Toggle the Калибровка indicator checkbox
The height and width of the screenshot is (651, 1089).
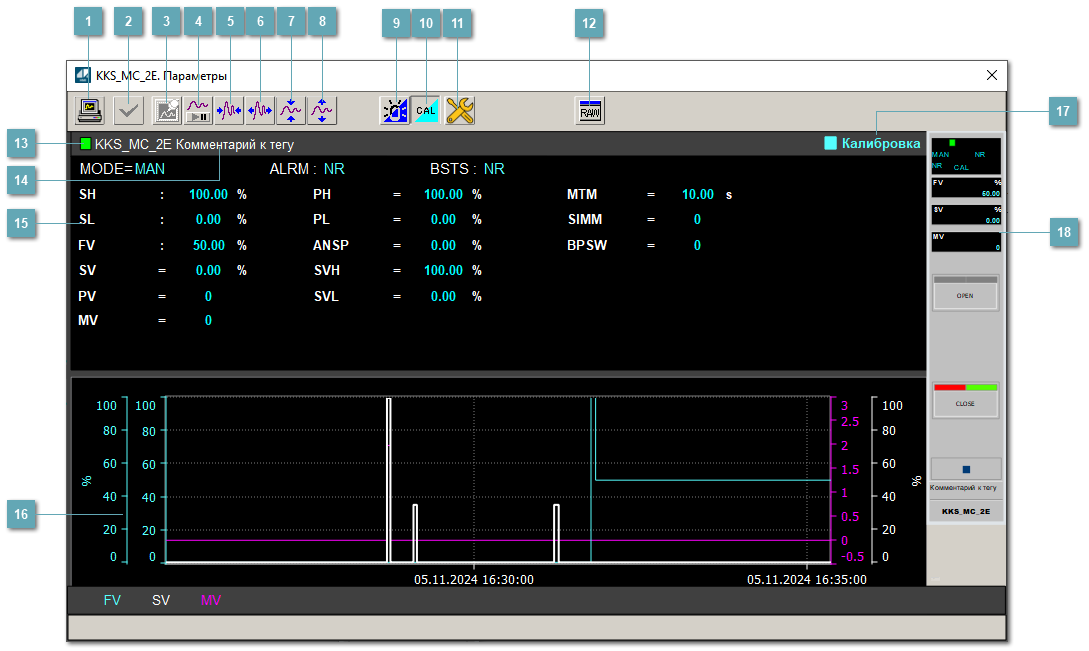(830, 143)
